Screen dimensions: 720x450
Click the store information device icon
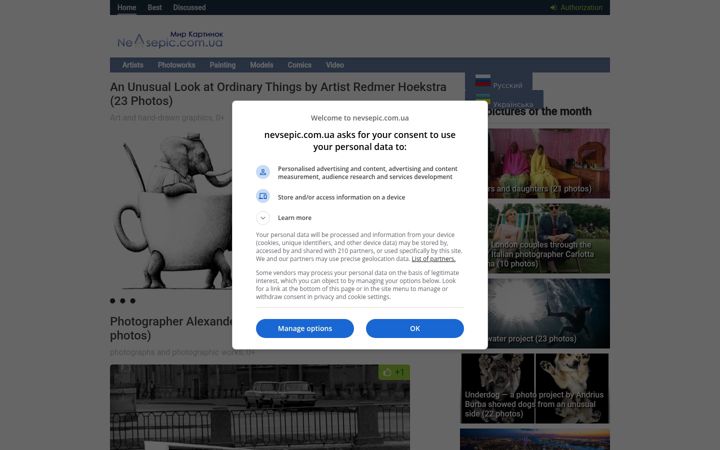pos(263,197)
